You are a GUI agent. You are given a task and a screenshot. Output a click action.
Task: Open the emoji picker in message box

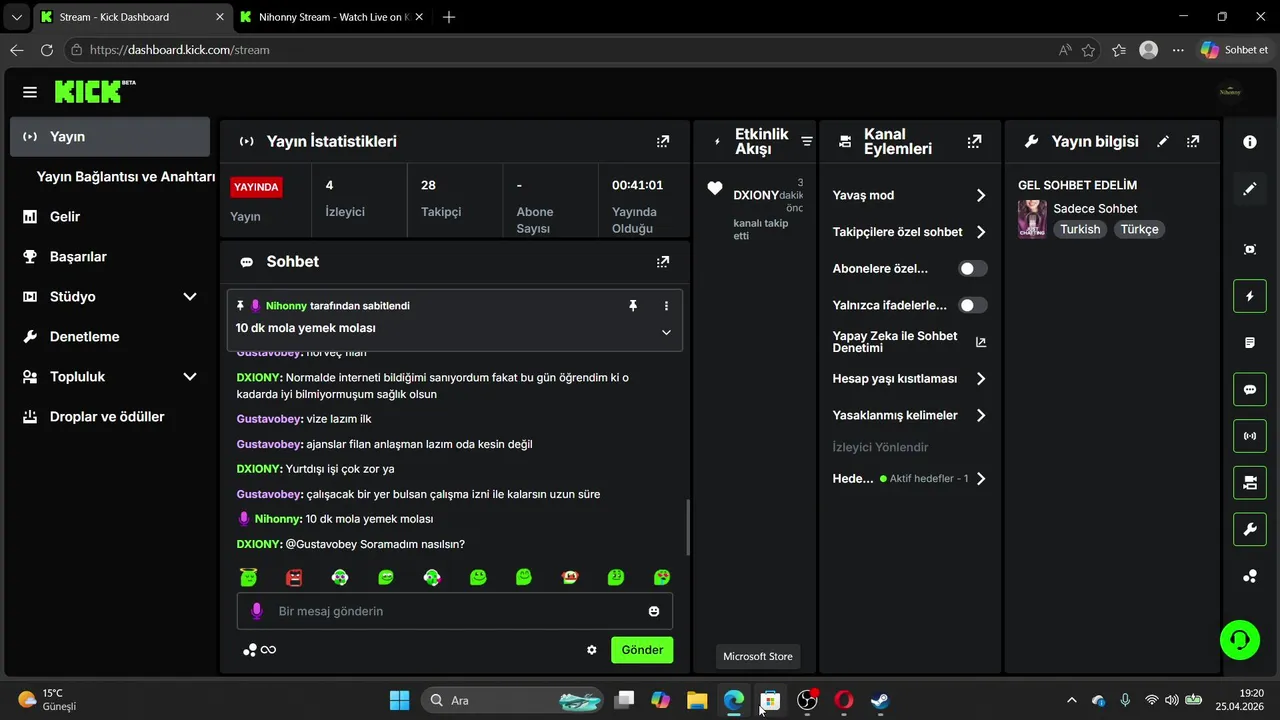(654, 611)
